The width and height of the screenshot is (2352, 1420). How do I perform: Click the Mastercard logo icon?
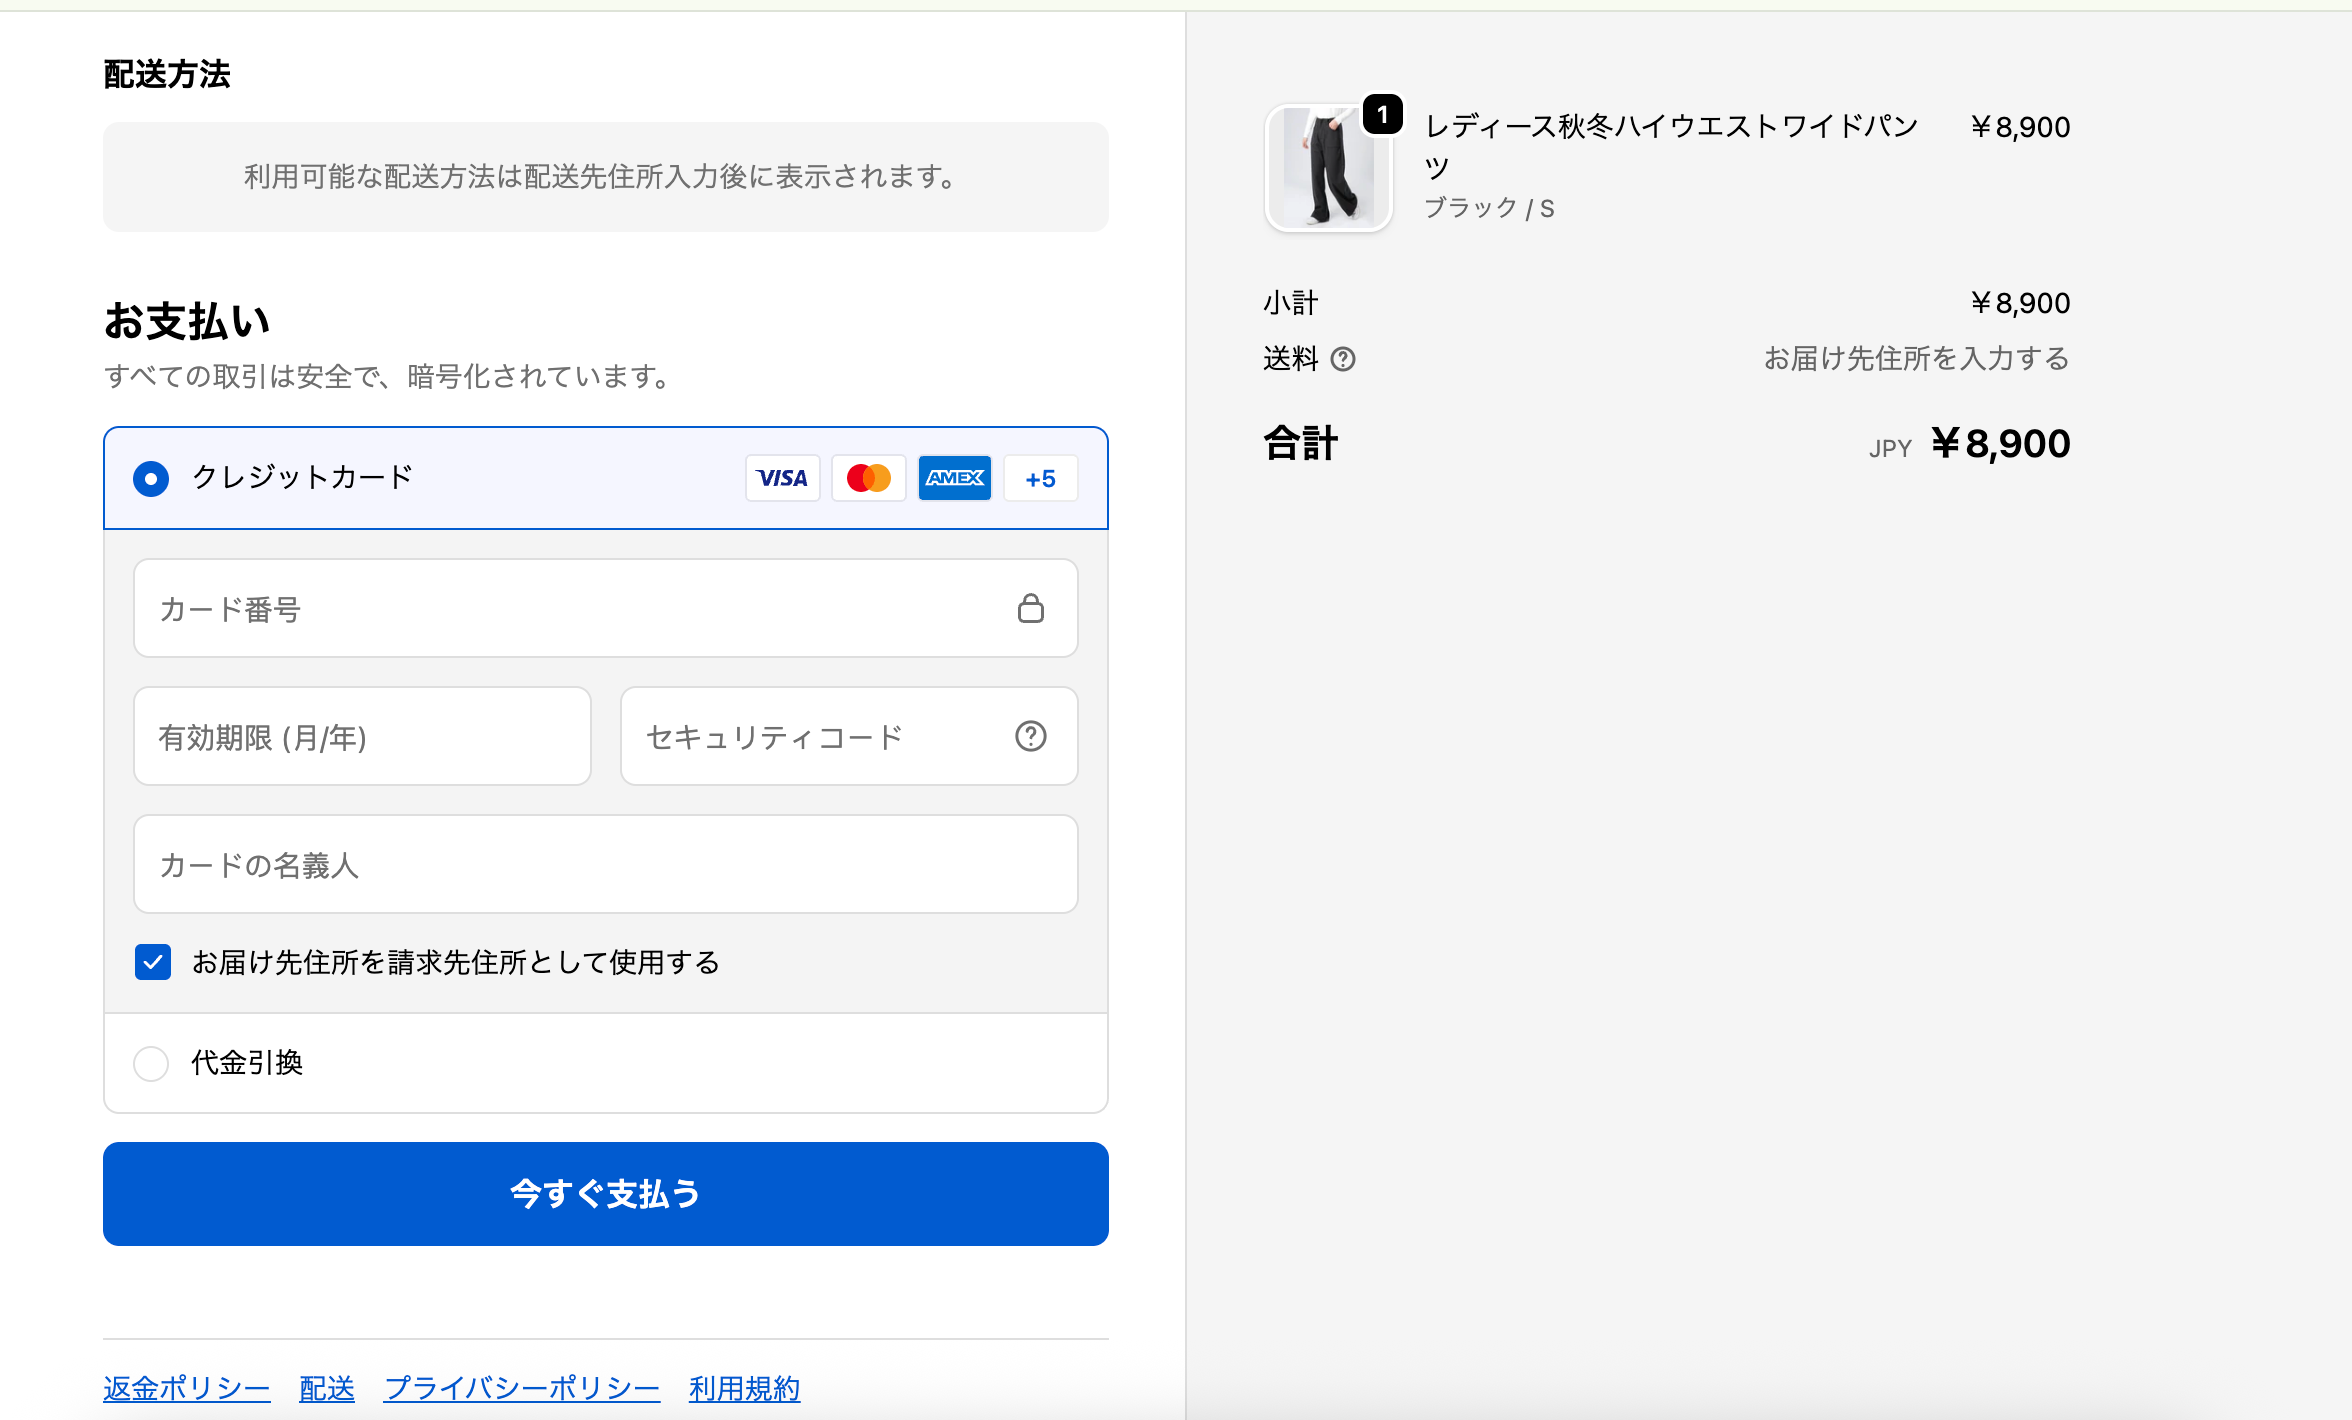[868, 478]
